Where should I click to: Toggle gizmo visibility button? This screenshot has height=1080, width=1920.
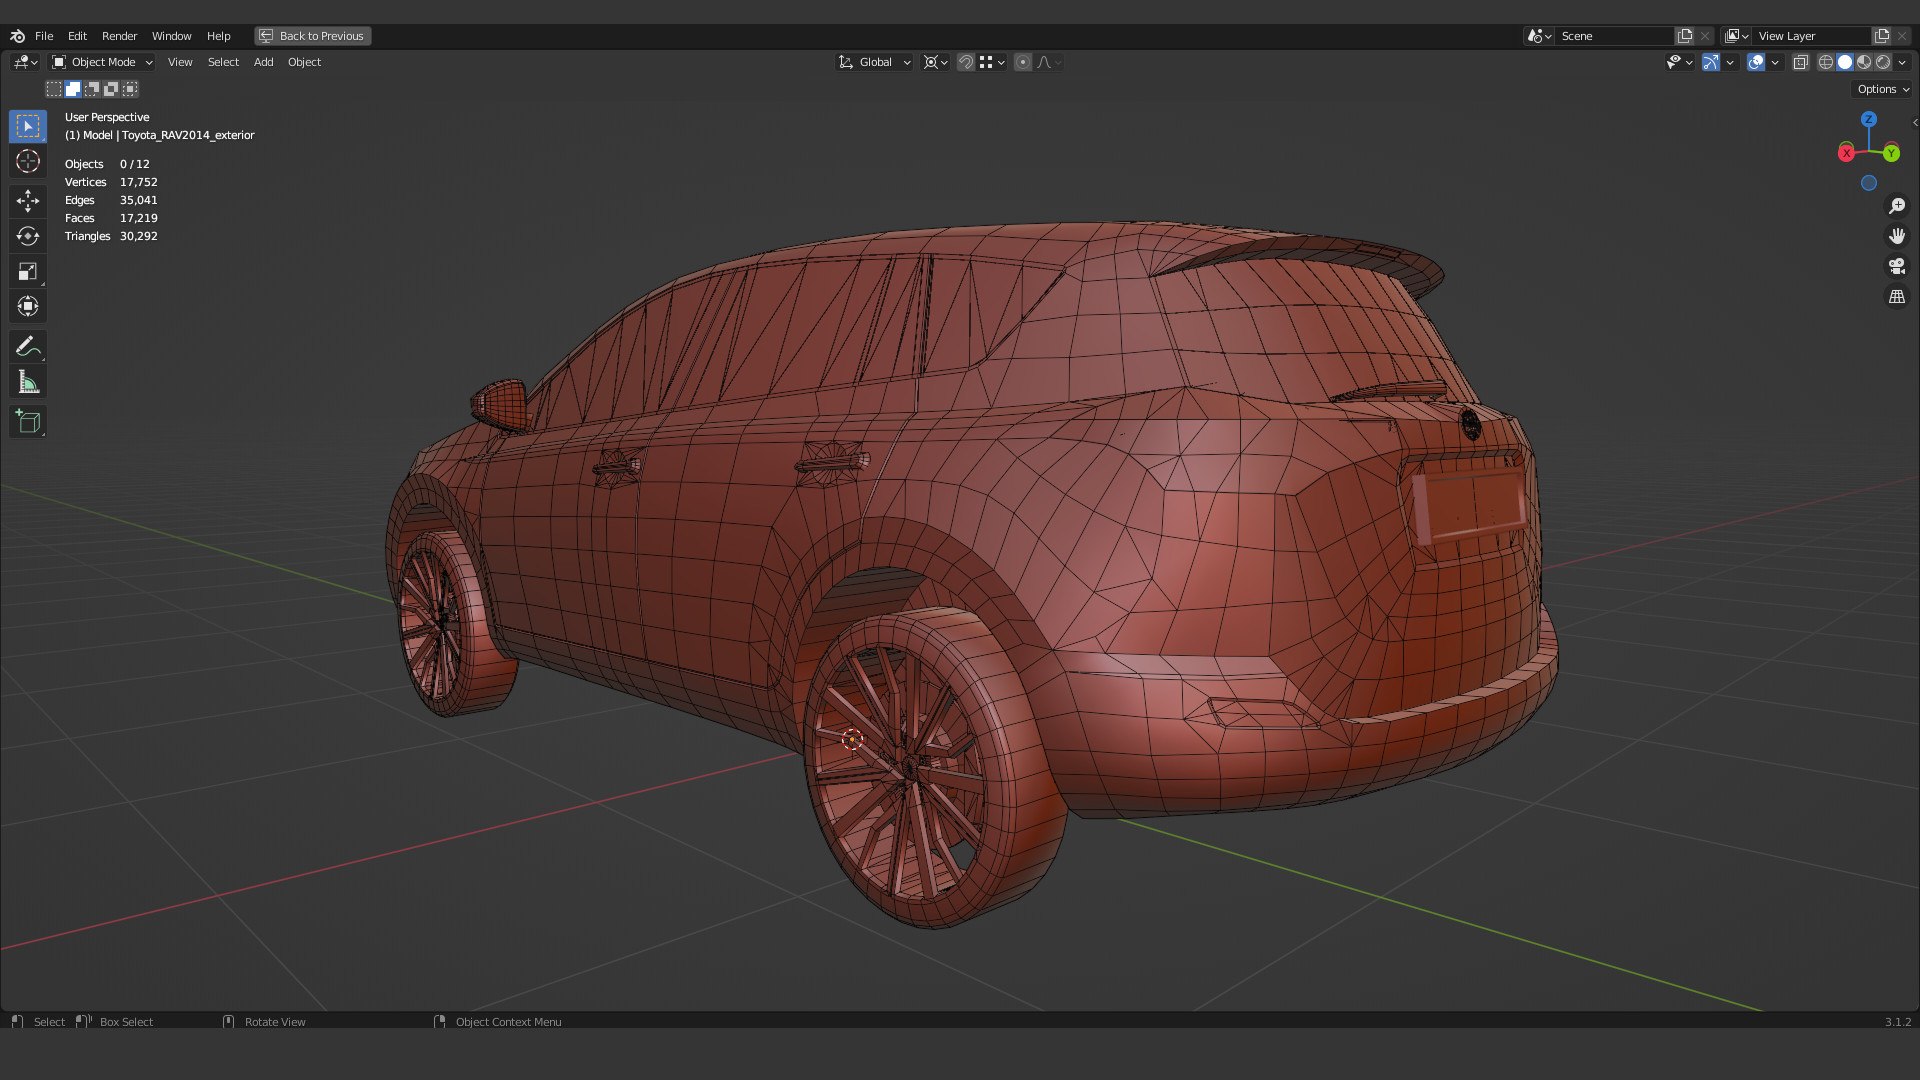pyautogui.click(x=1711, y=62)
